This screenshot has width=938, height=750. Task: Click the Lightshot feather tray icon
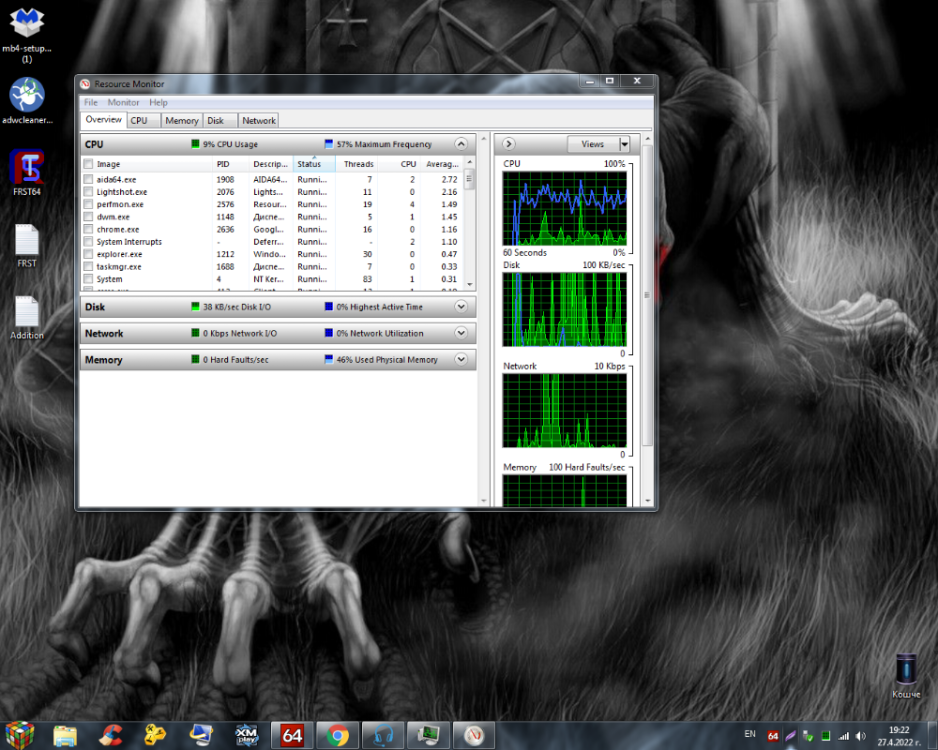click(x=791, y=736)
